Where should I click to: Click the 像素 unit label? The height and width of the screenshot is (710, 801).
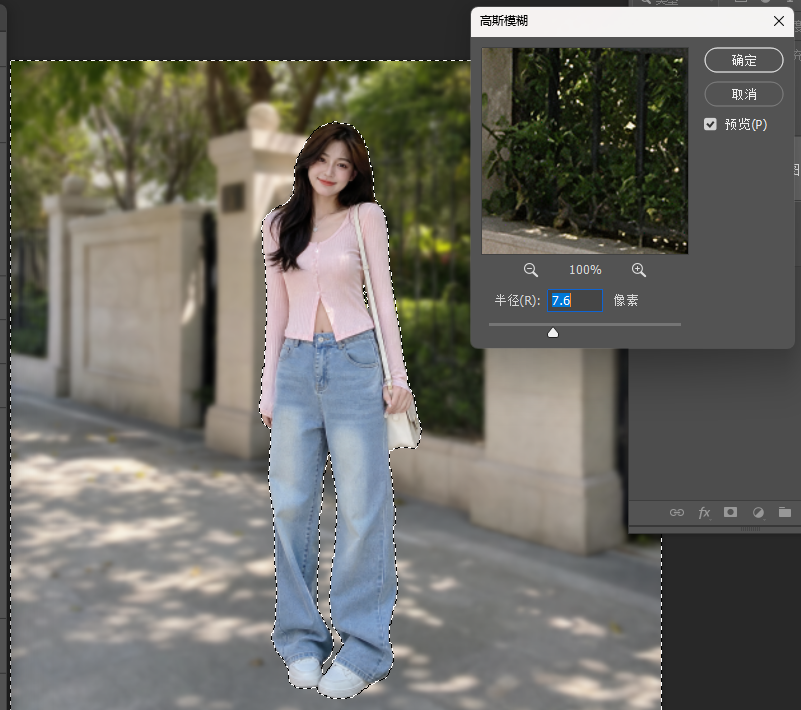click(626, 300)
